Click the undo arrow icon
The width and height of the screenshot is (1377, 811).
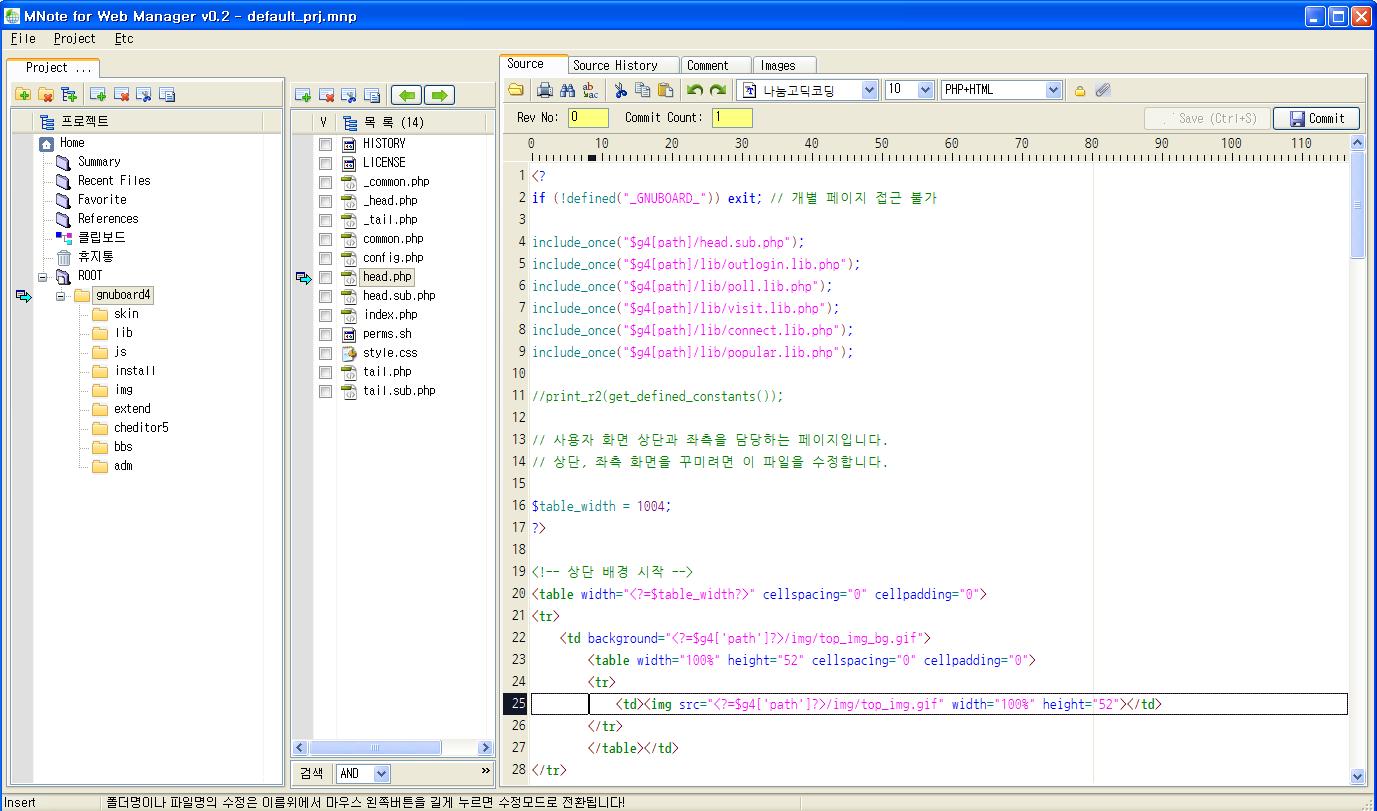coord(695,90)
